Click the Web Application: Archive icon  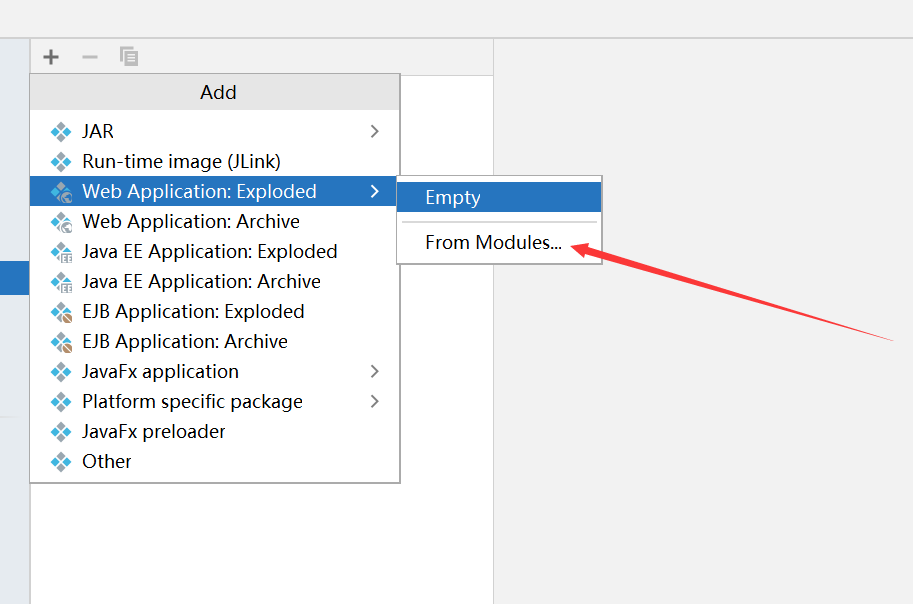[61, 222]
